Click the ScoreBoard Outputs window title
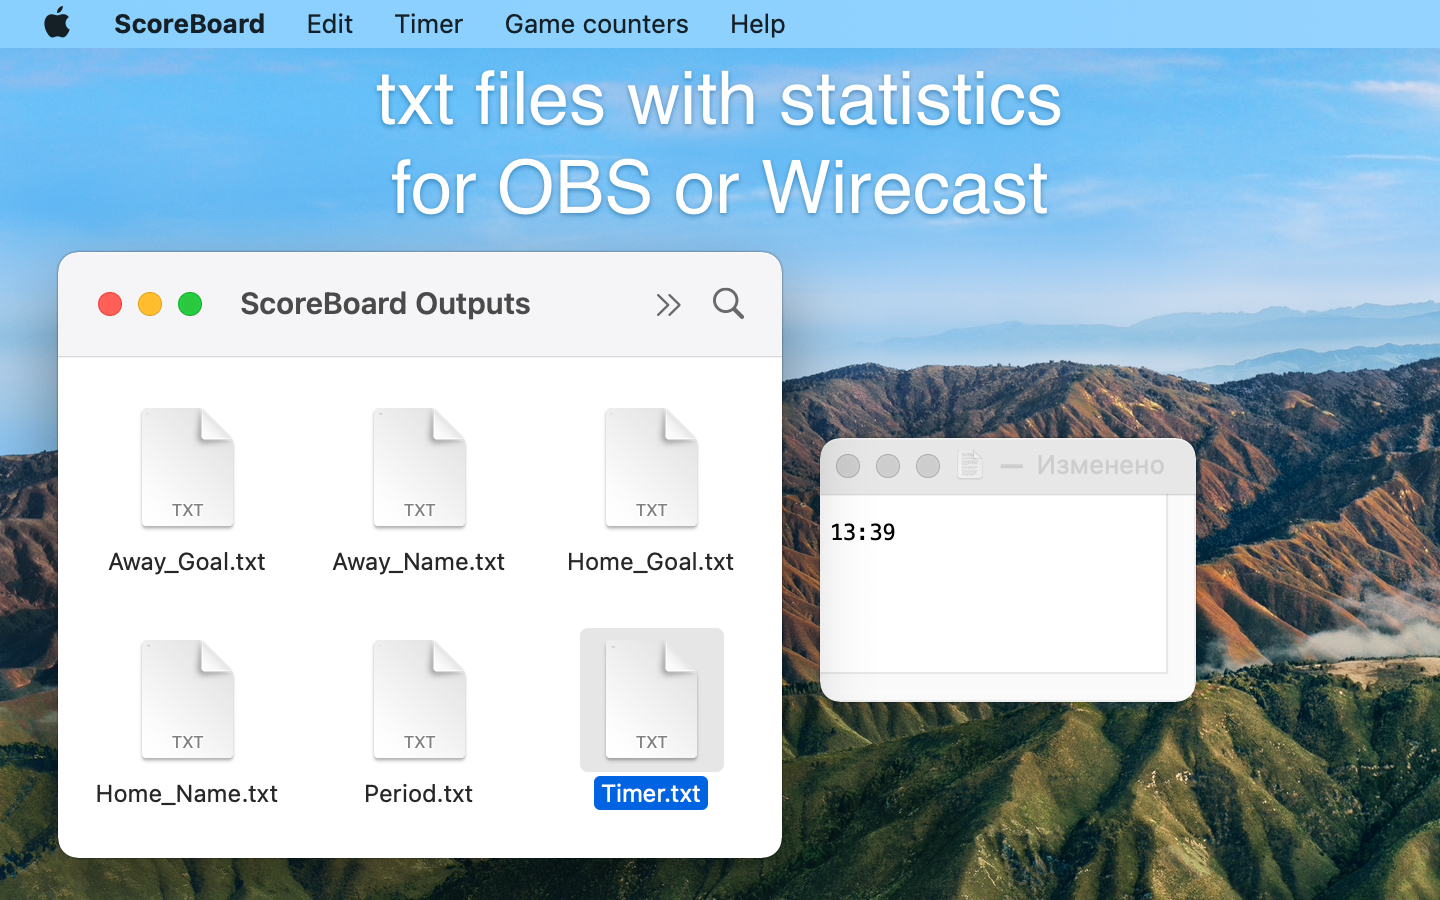1440x900 pixels. pyautogui.click(x=385, y=304)
